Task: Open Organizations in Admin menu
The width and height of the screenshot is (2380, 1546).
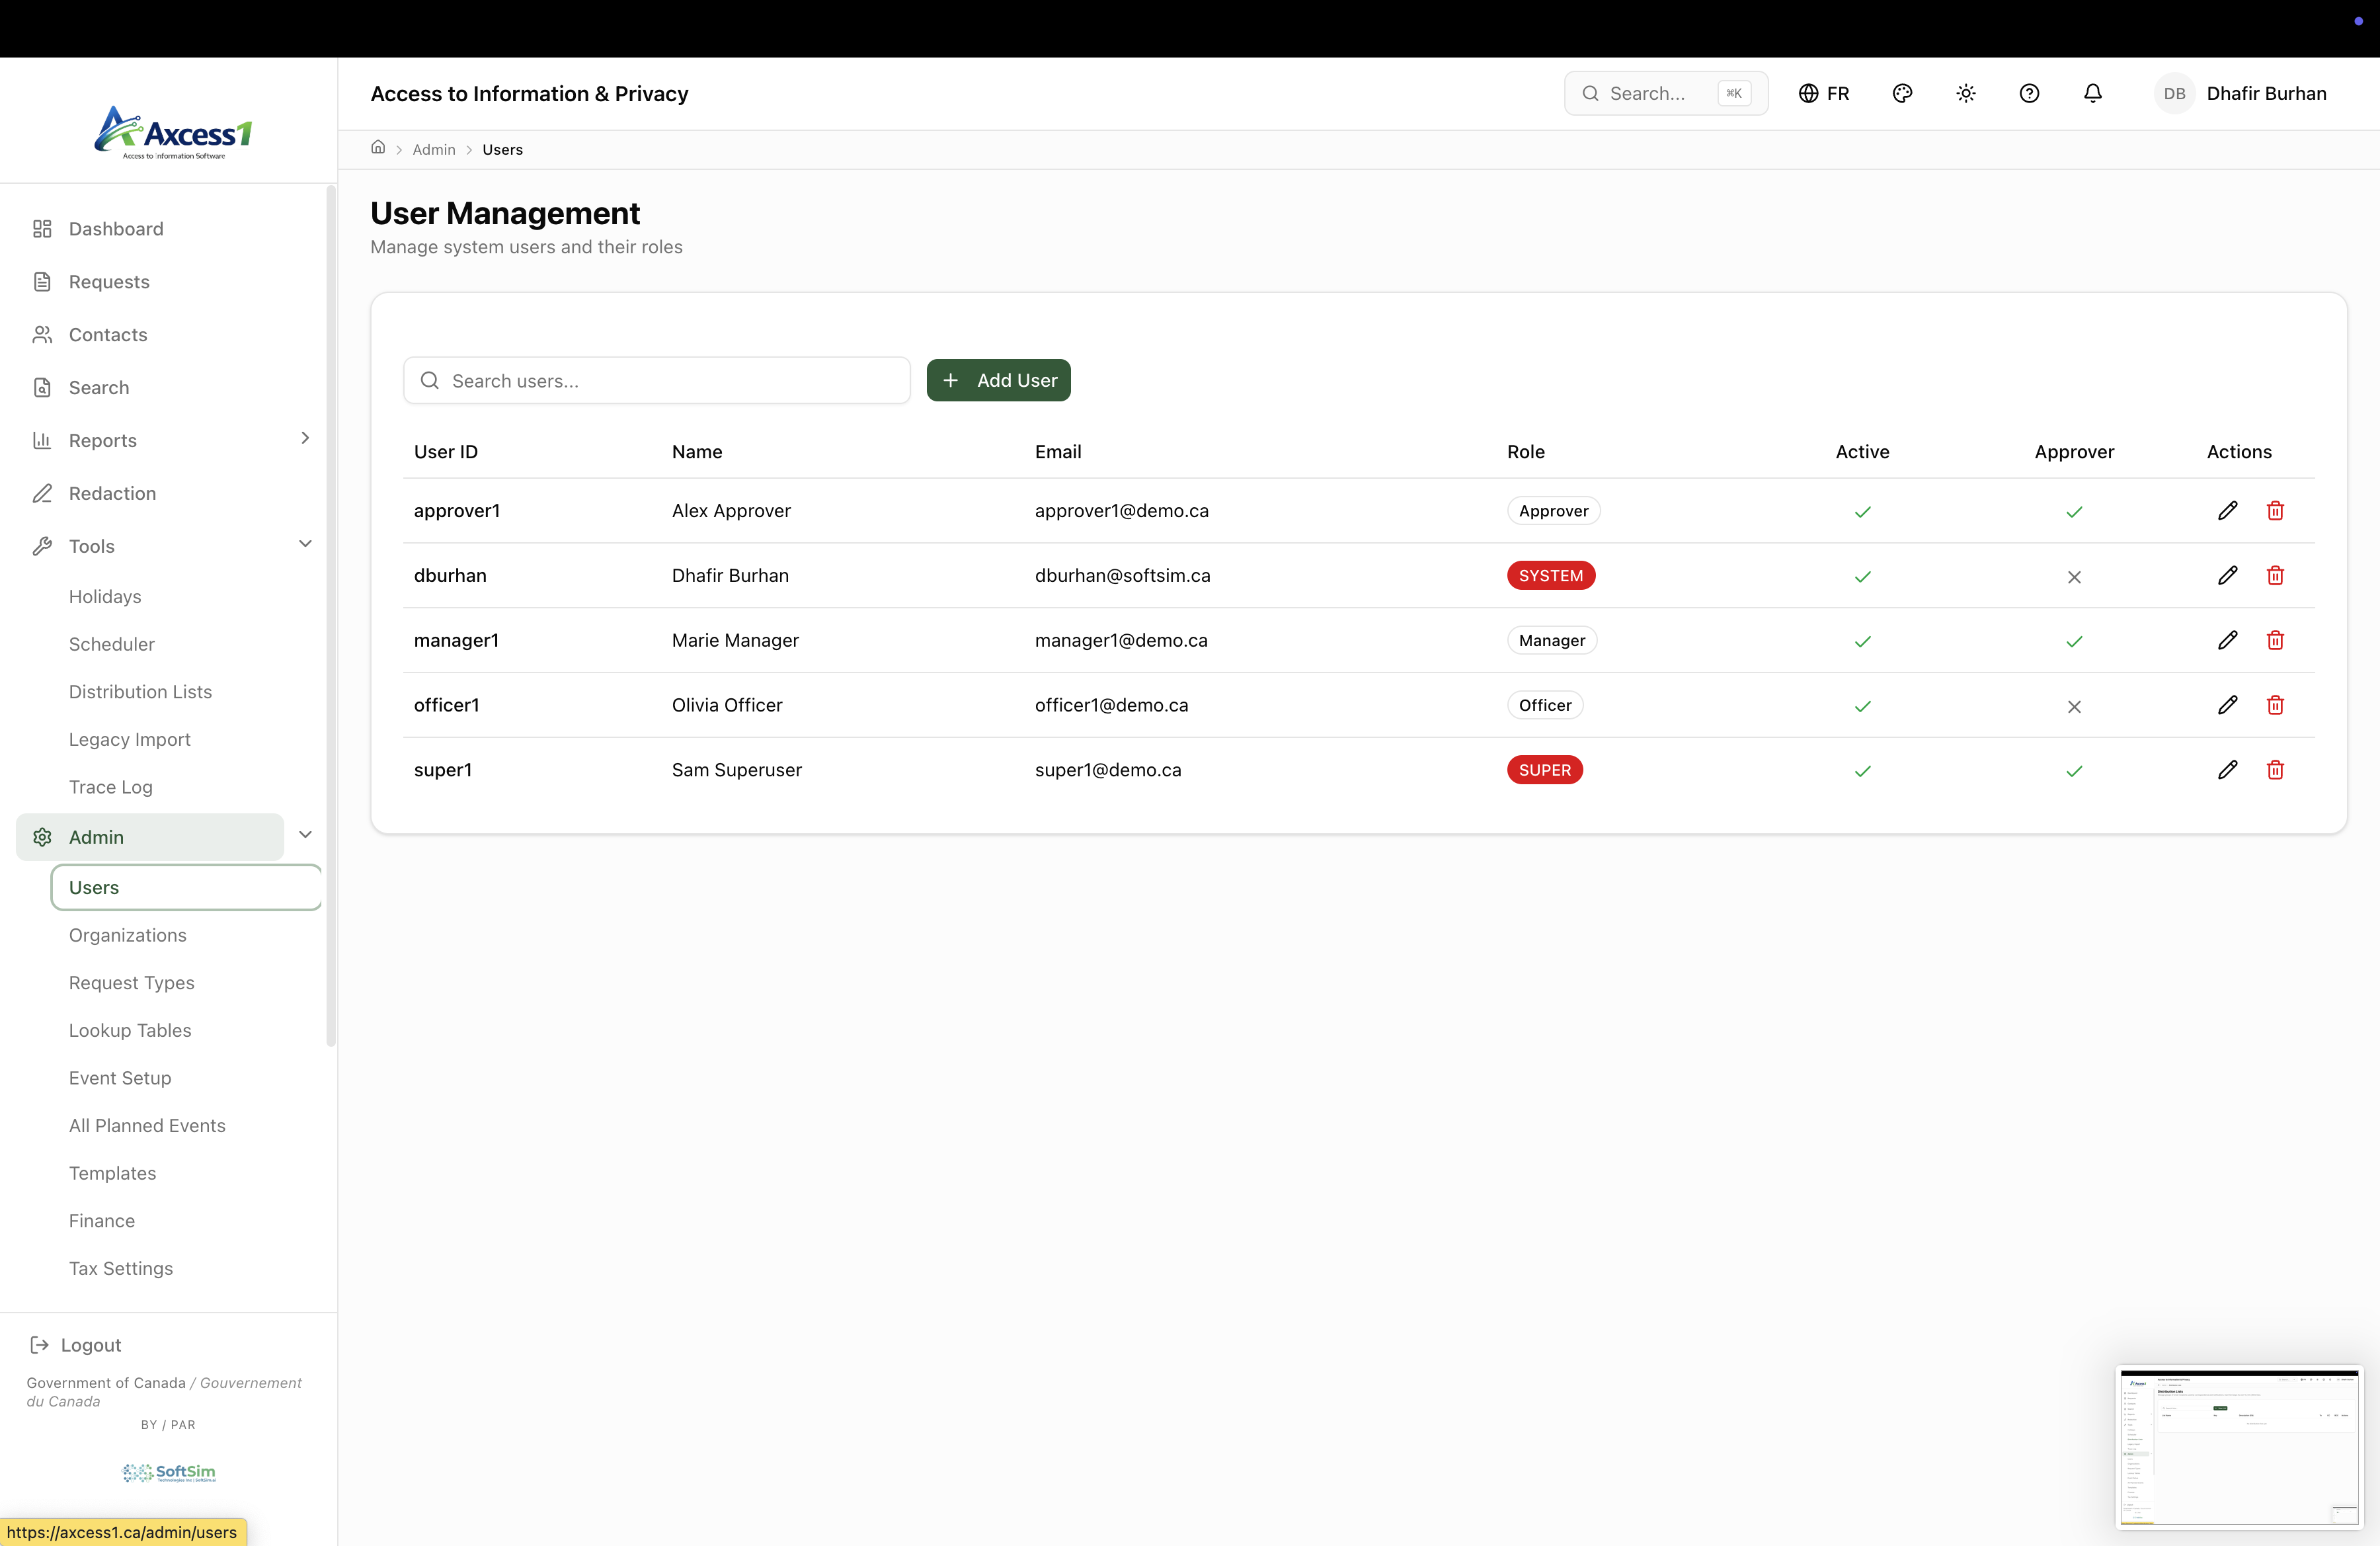Action: point(127,935)
